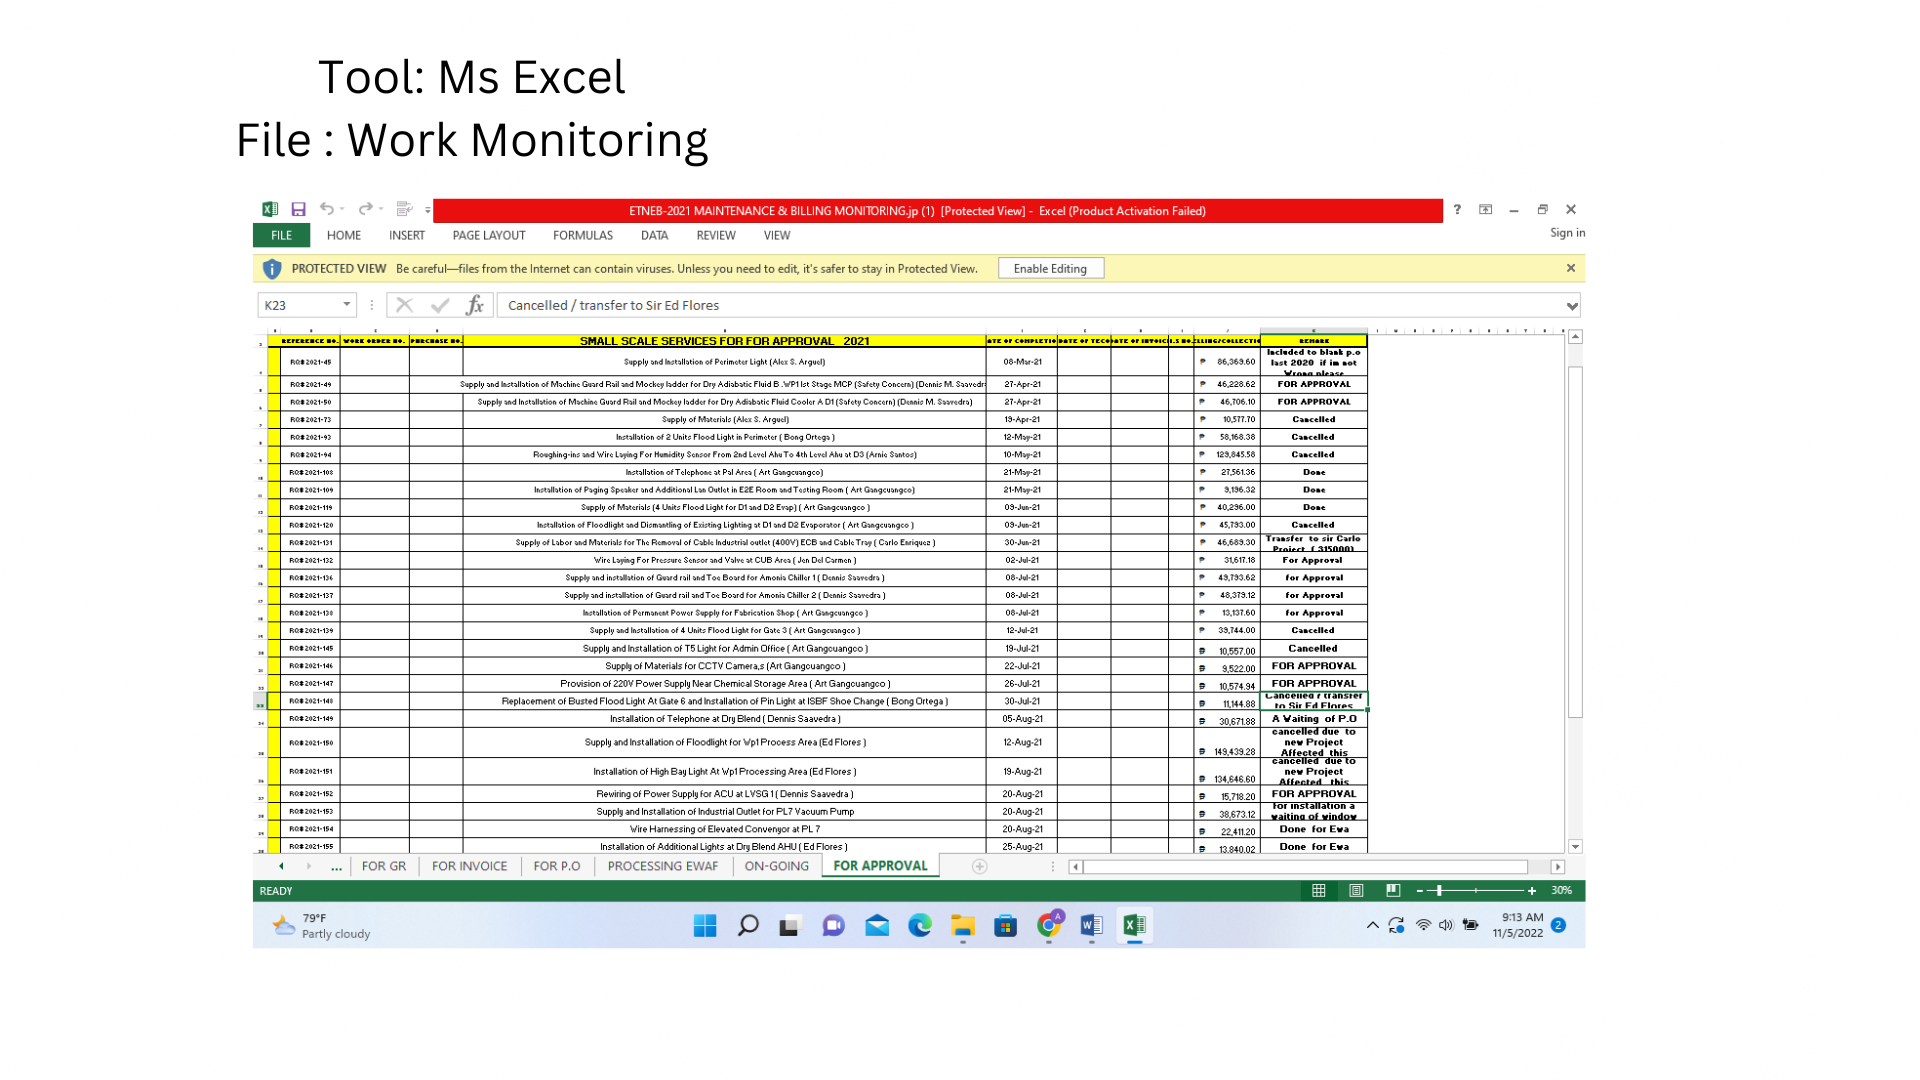The width and height of the screenshot is (1920, 1080).
Task: Open Excel Help question mark icon
Action: 1457,209
